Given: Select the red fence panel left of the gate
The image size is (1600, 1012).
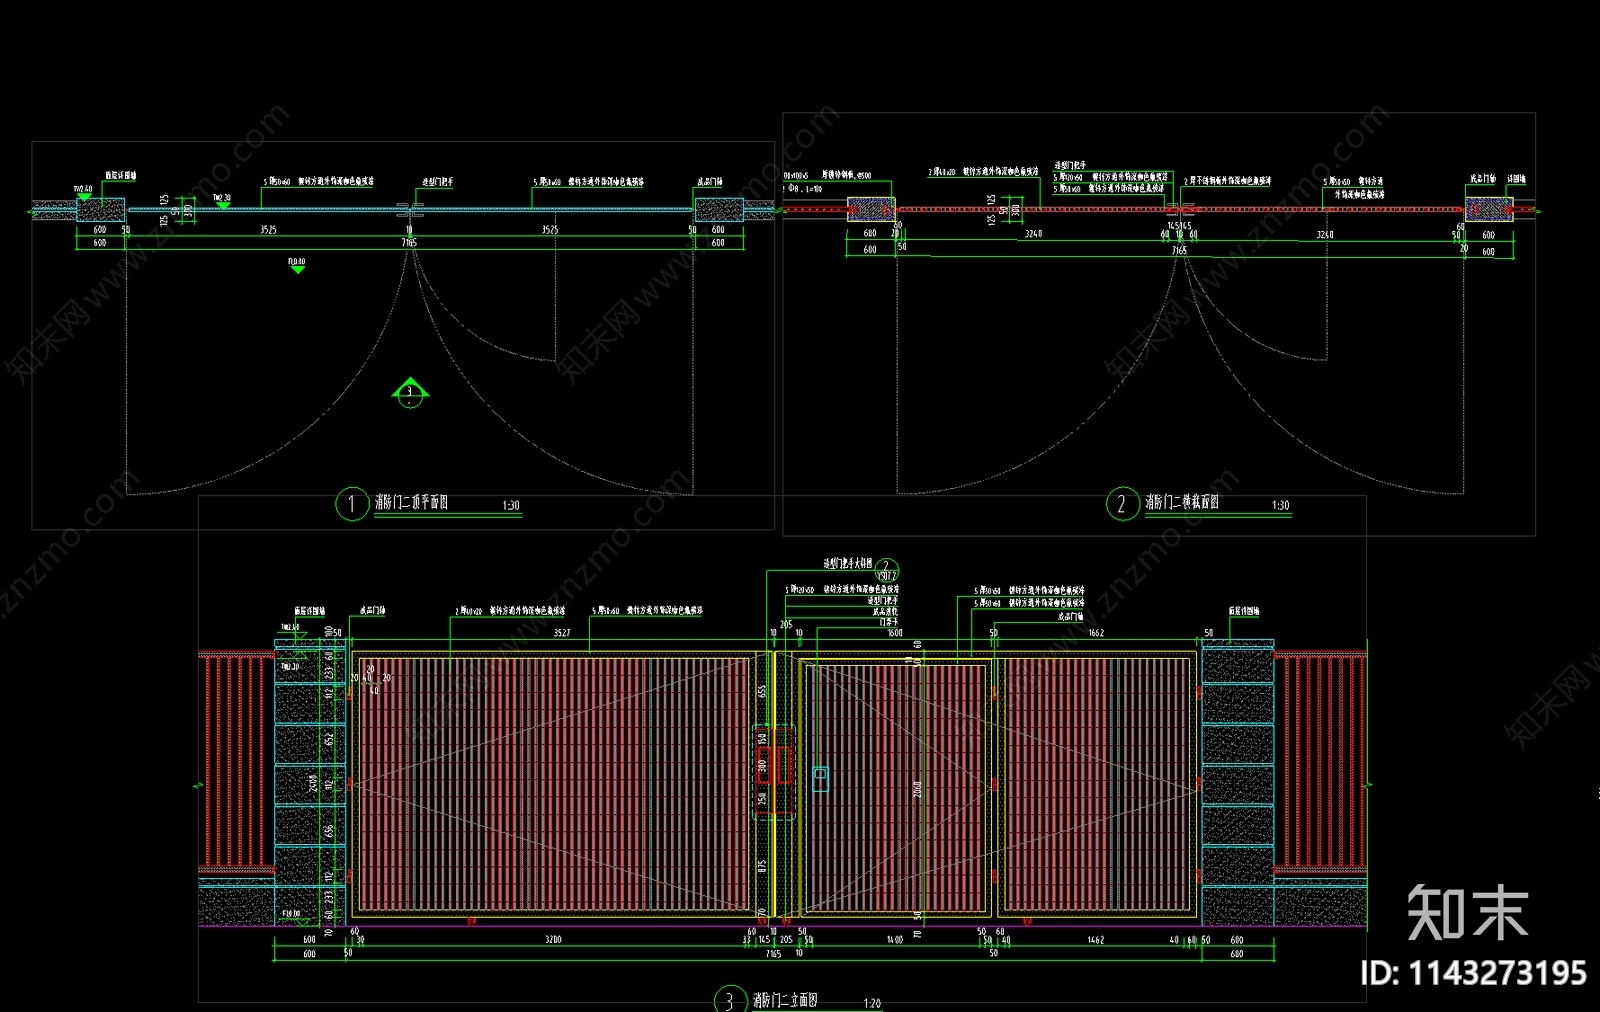Looking at the screenshot, I should 237,762.
